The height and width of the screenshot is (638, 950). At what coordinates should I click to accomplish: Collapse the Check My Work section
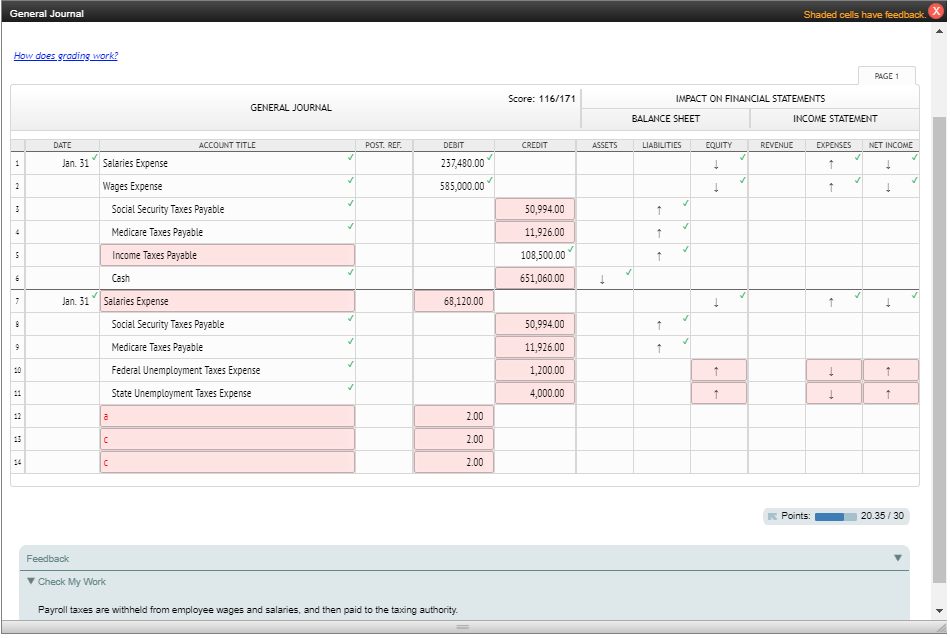[31, 581]
